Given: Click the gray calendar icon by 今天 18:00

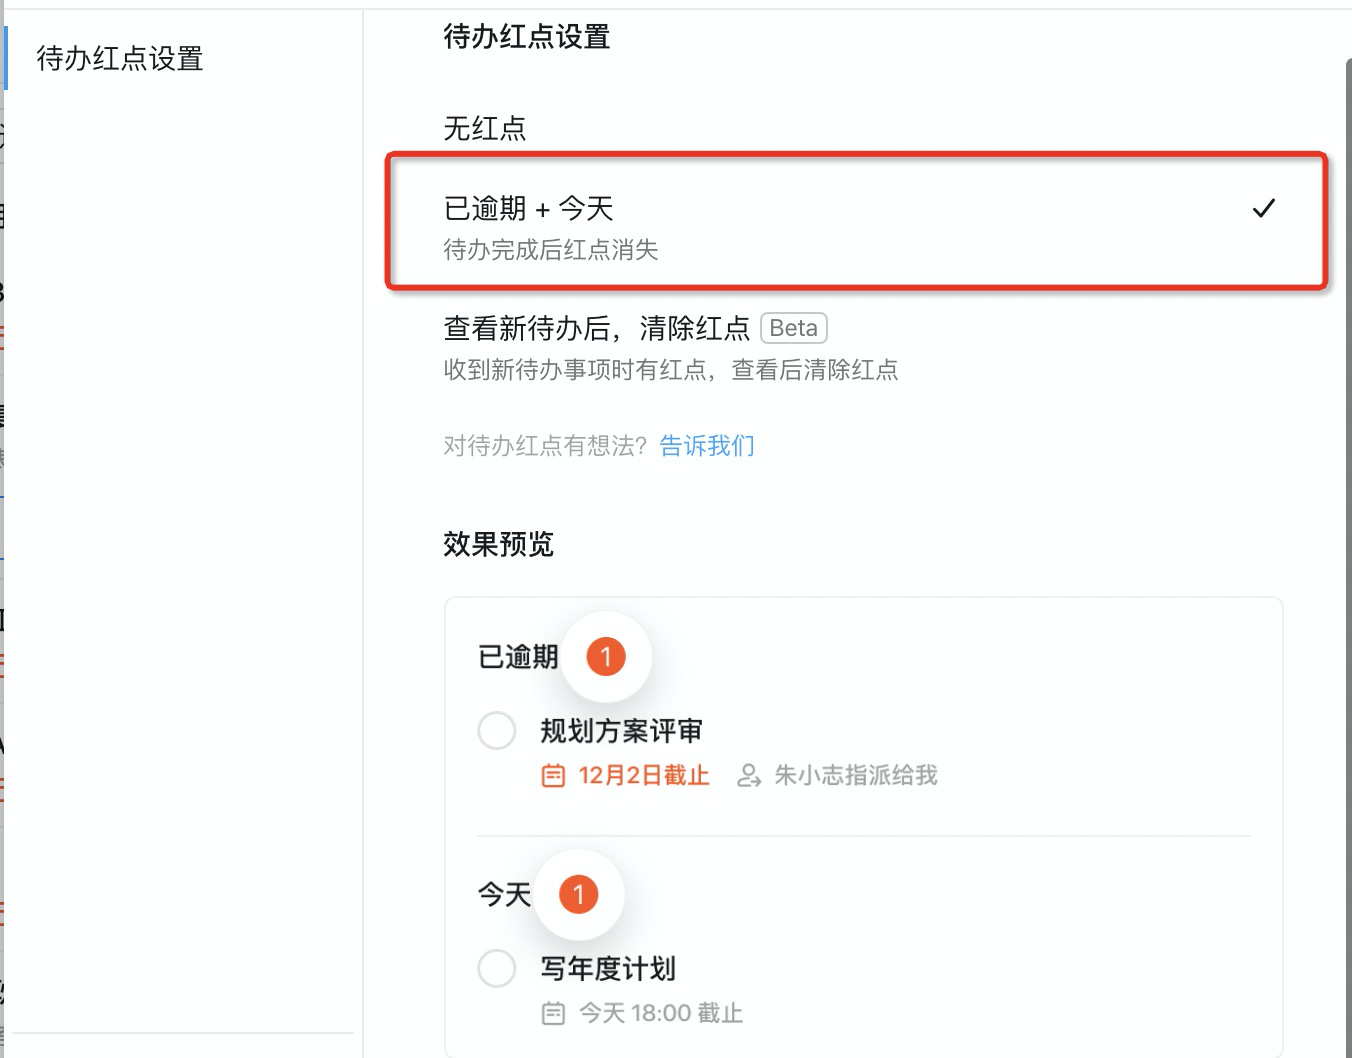Looking at the screenshot, I should click(553, 1013).
